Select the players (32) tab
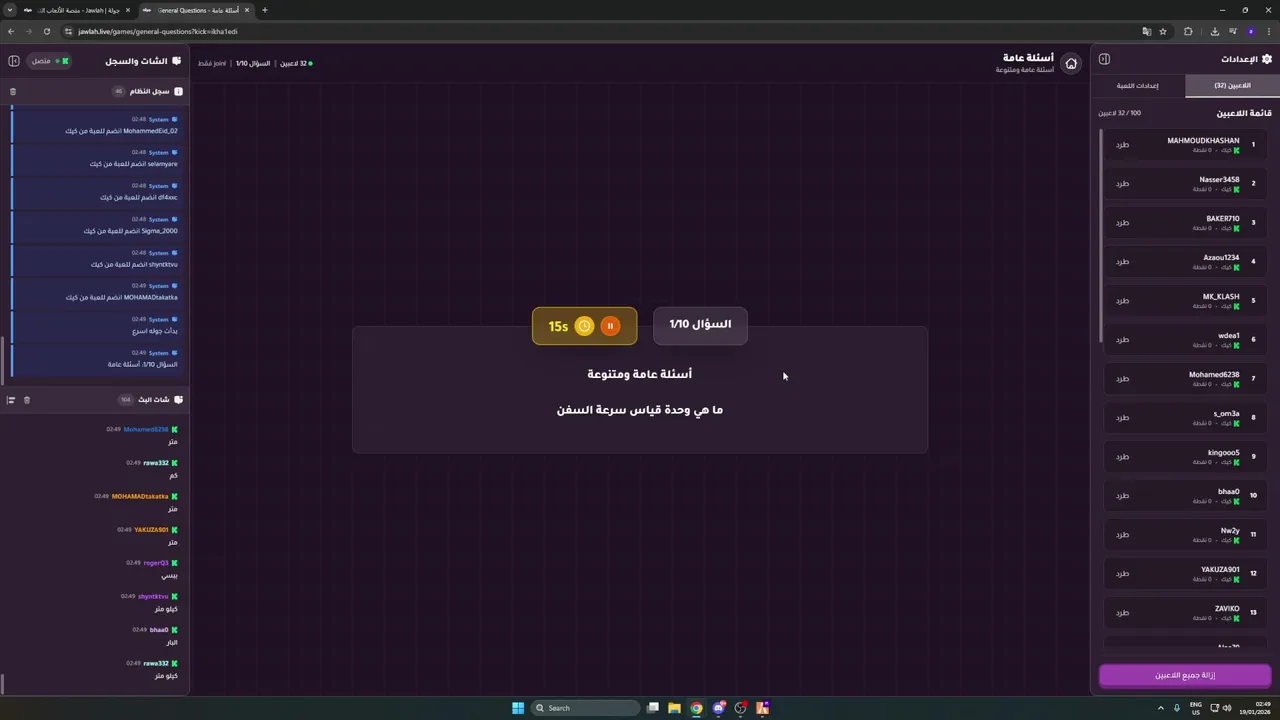 coord(1232,86)
